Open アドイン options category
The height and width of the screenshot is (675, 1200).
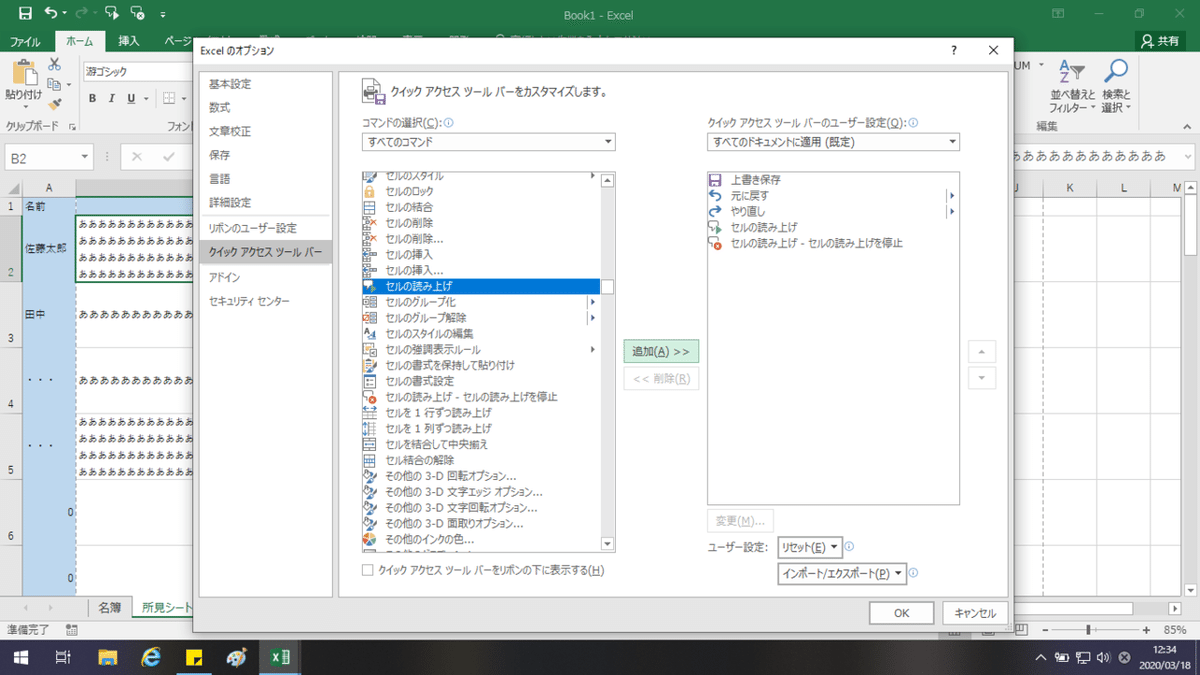pos(224,277)
